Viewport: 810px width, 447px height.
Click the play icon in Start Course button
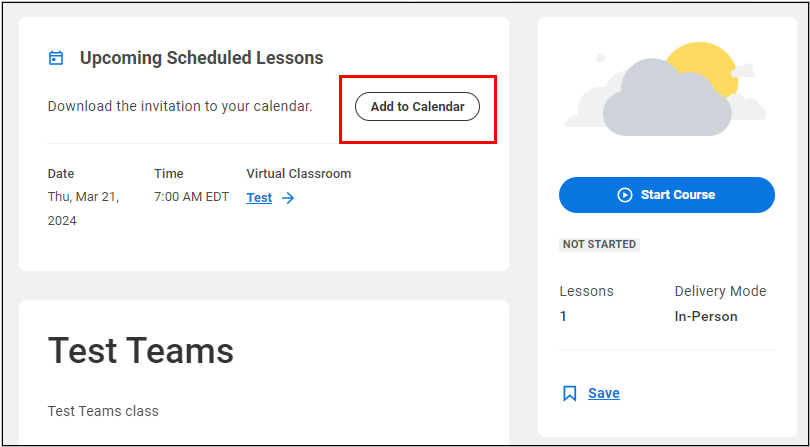pos(625,195)
